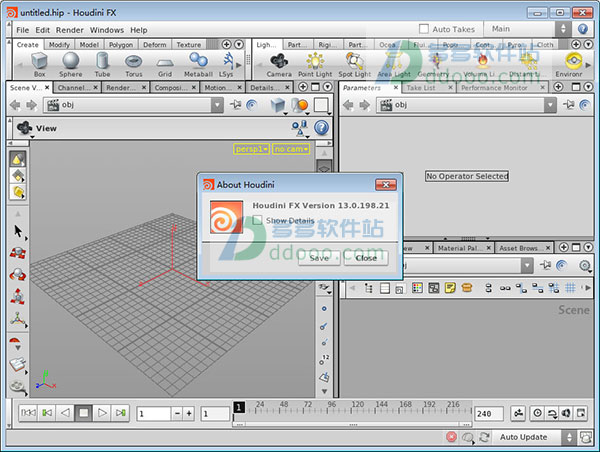Open the Asset Browser tab
Image resolution: width=600 pixels, height=452 pixels.
(518, 248)
